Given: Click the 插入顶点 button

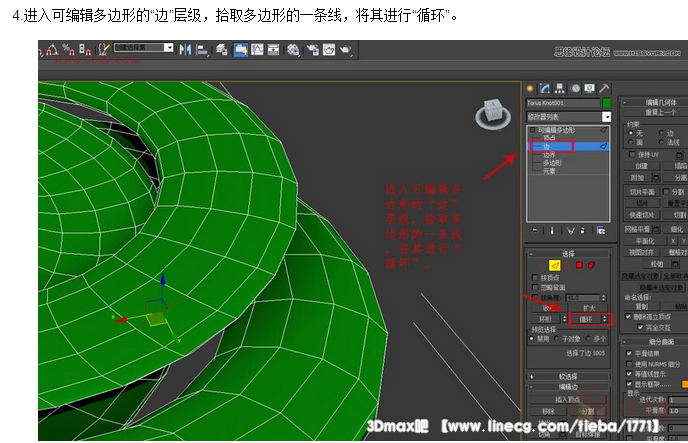Looking at the screenshot, I should pos(568,399).
